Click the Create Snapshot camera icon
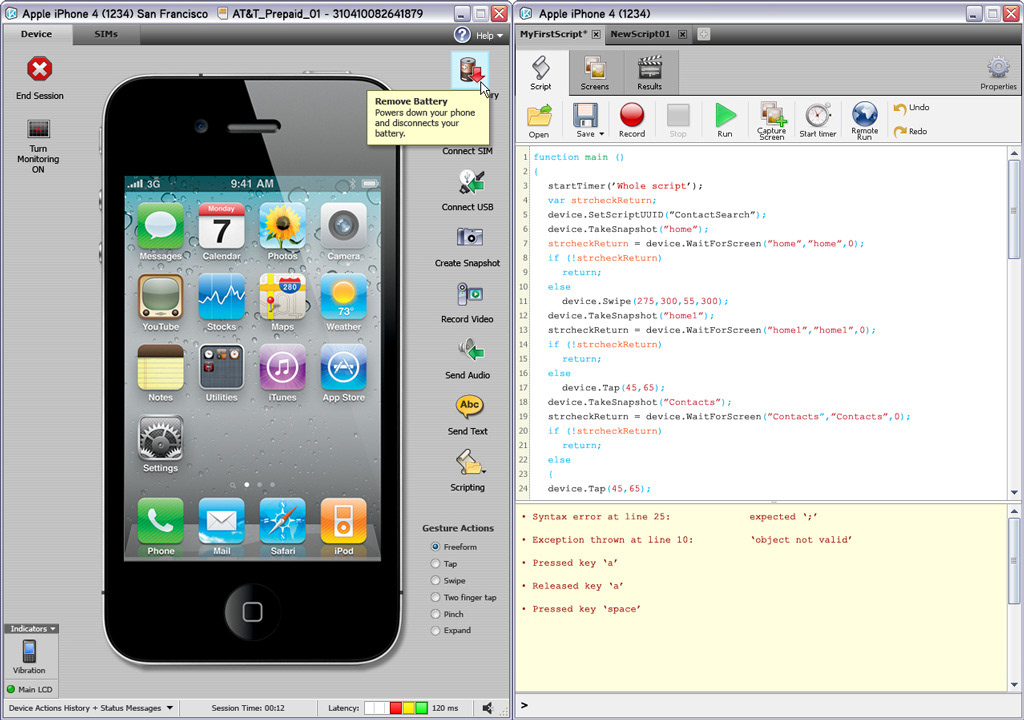Image resolution: width=1024 pixels, height=720 pixels. click(470, 237)
